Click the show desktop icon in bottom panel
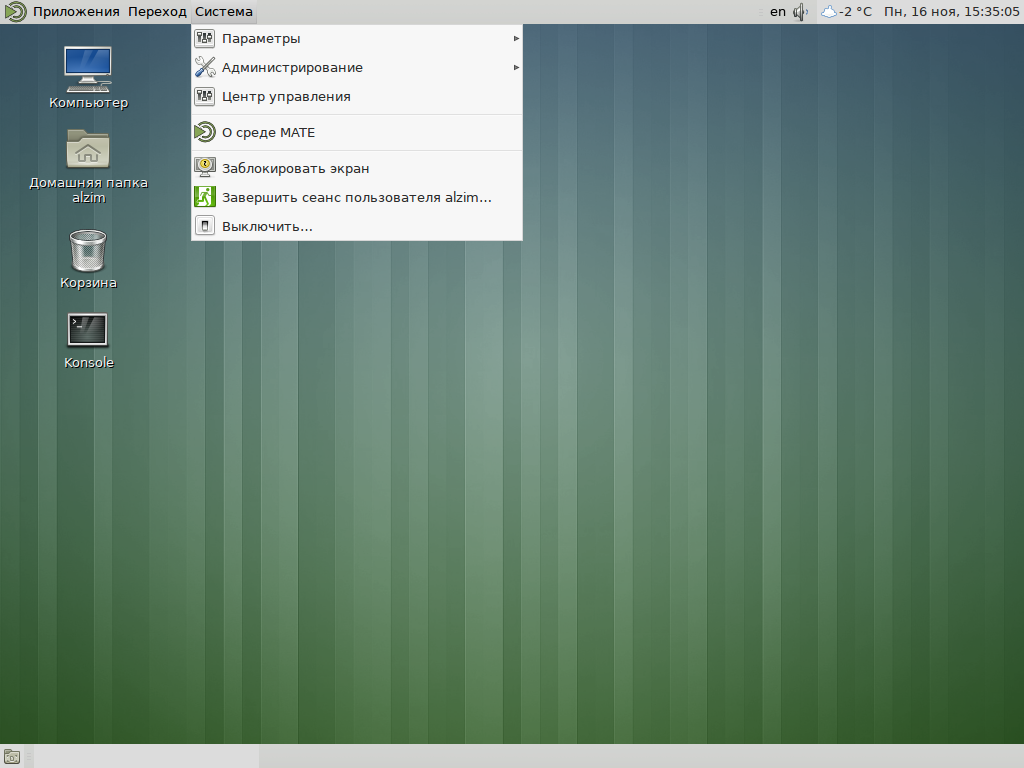The width and height of the screenshot is (1024, 768). click(x=12, y=757)
